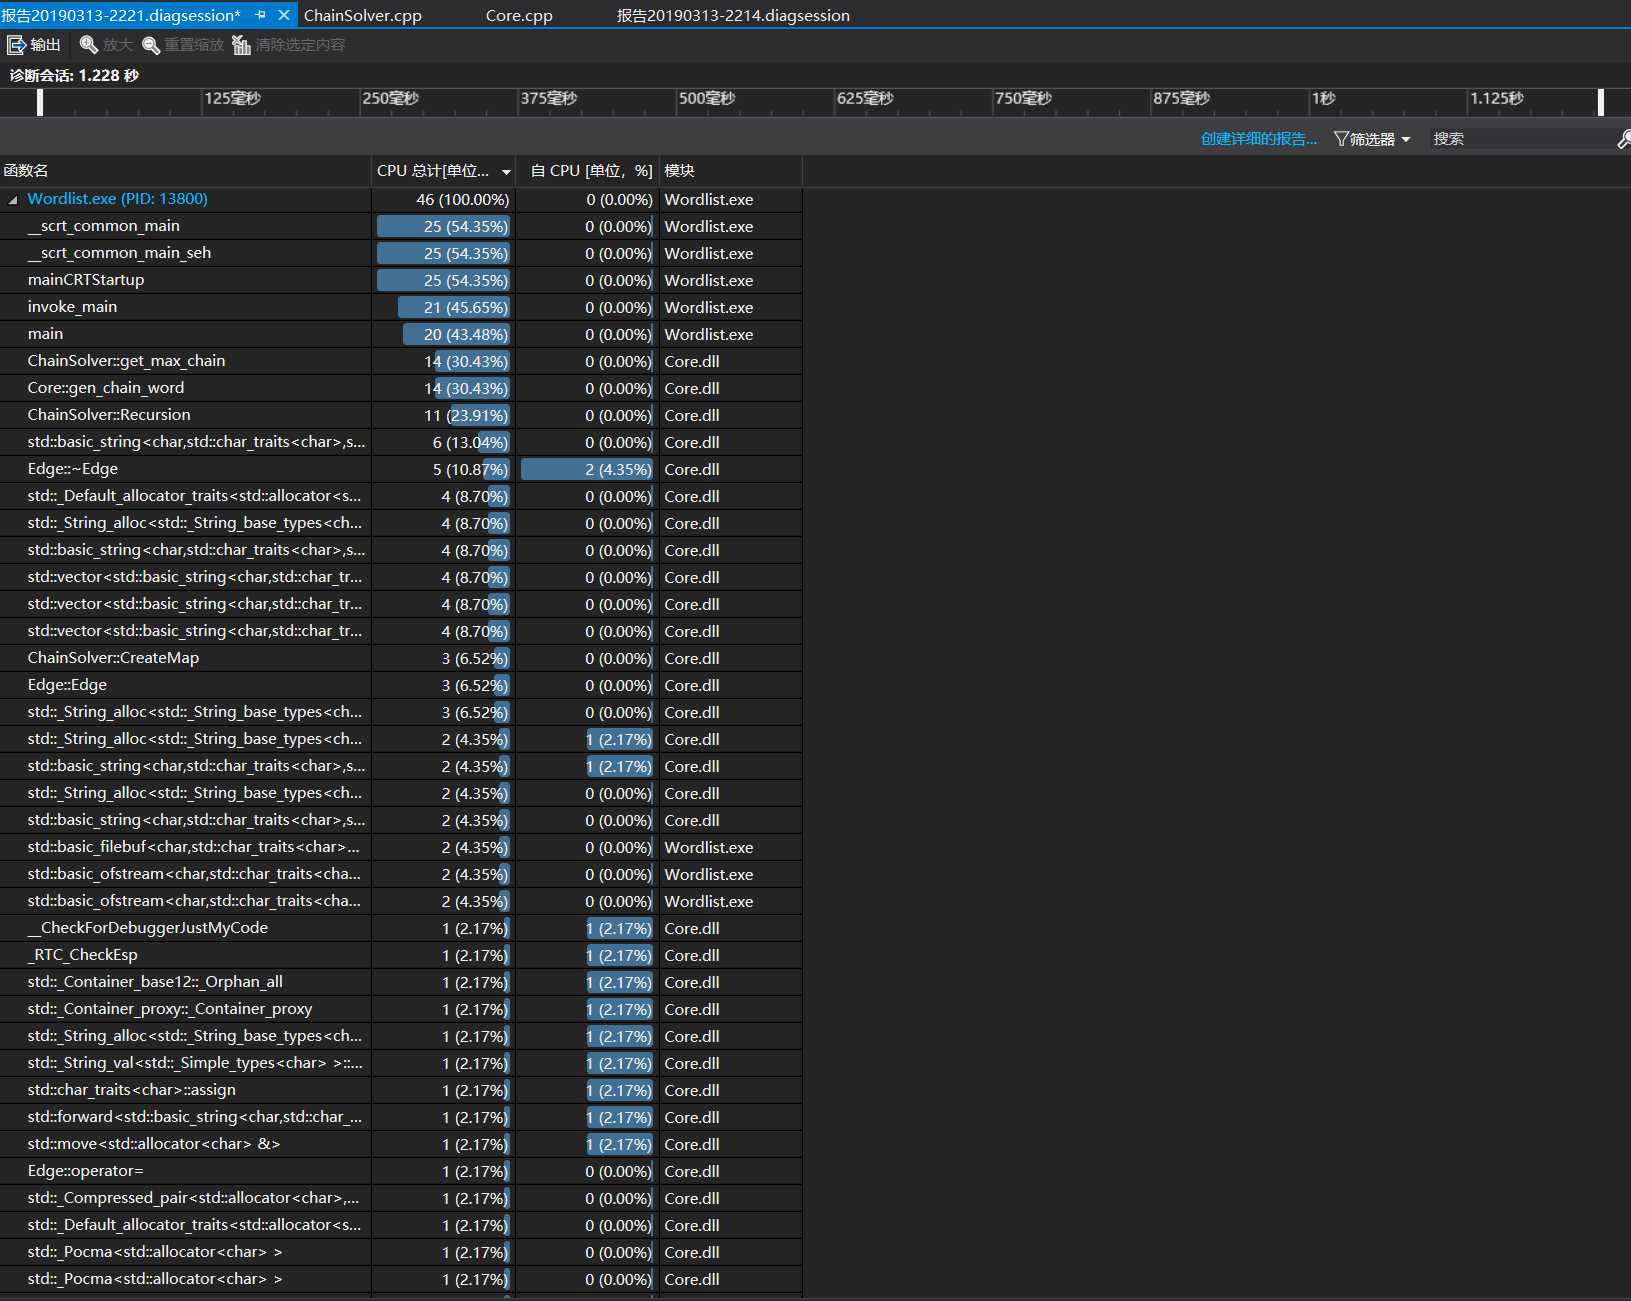
Task: Select the std::_Compressed_pair<std::allocator<char> row
Action: [400, 1198]
